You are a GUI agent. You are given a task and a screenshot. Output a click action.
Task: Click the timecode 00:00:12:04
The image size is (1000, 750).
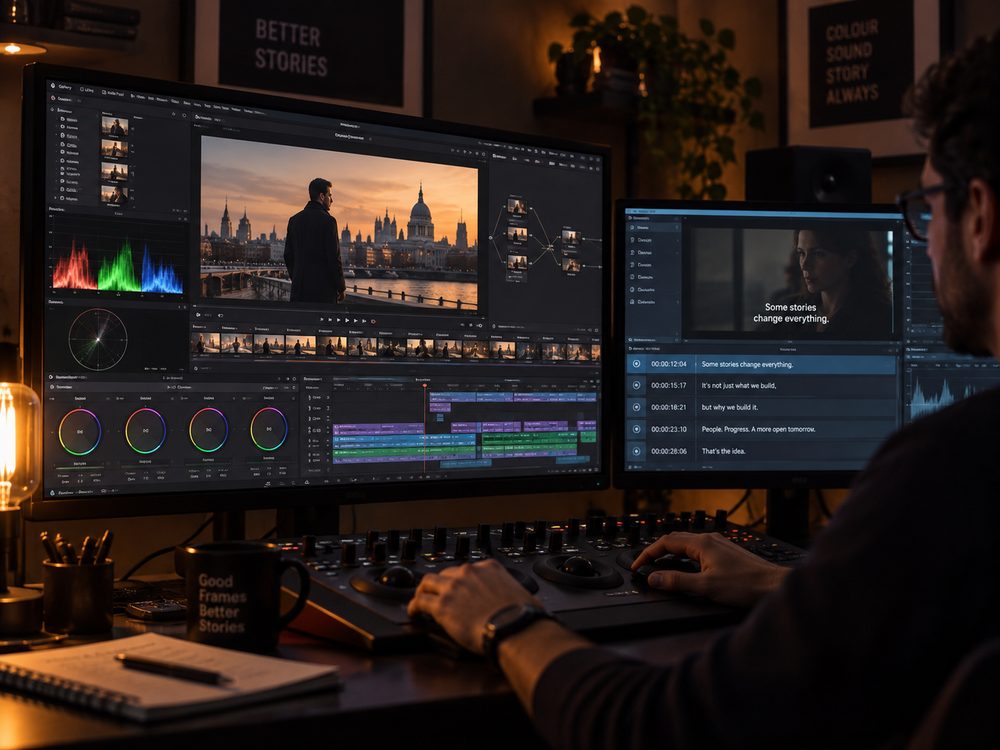668,364
